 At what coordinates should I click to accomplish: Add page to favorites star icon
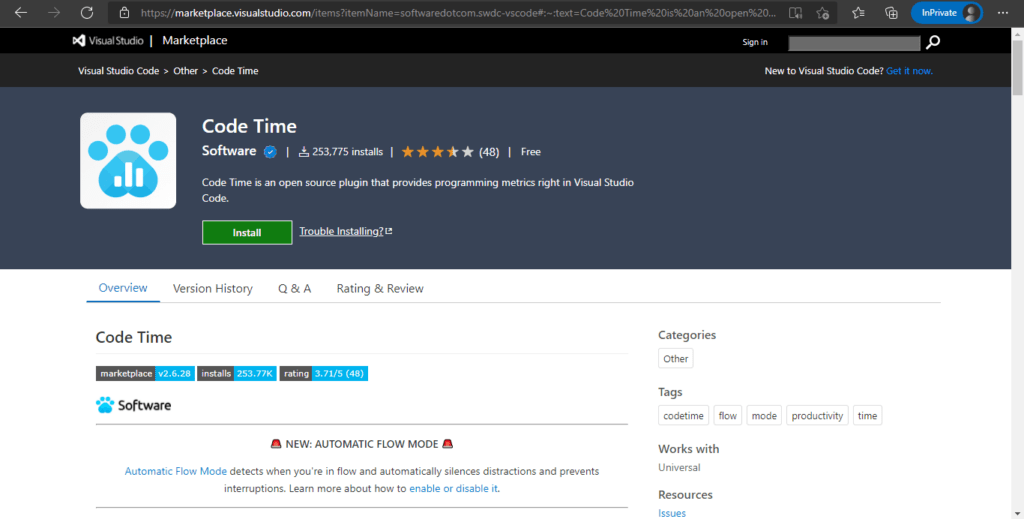(x=823, y=12)
